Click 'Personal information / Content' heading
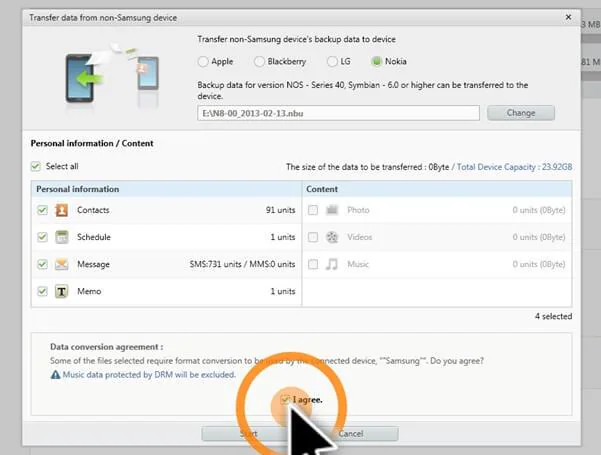This screenshot has height=455, width=601. pos(92,143)
